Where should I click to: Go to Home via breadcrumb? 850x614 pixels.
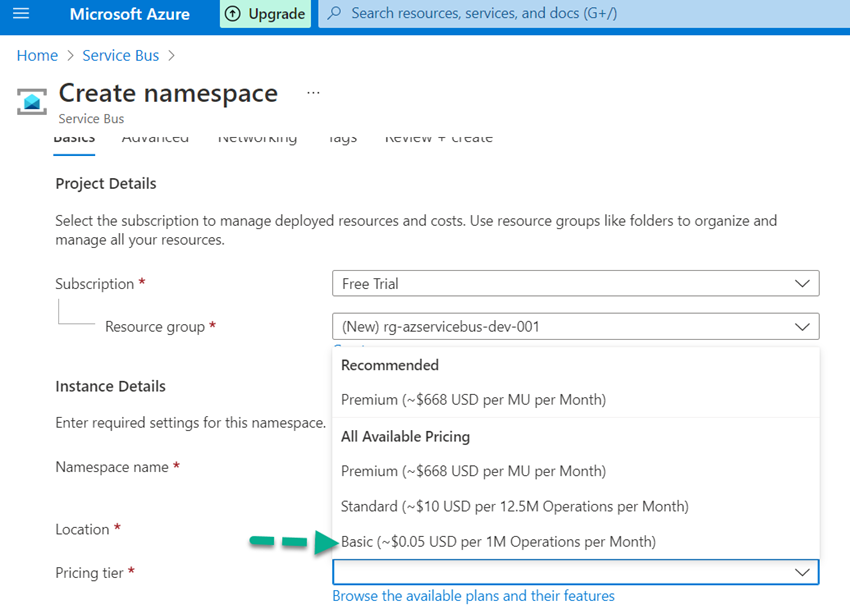point(37,55)
